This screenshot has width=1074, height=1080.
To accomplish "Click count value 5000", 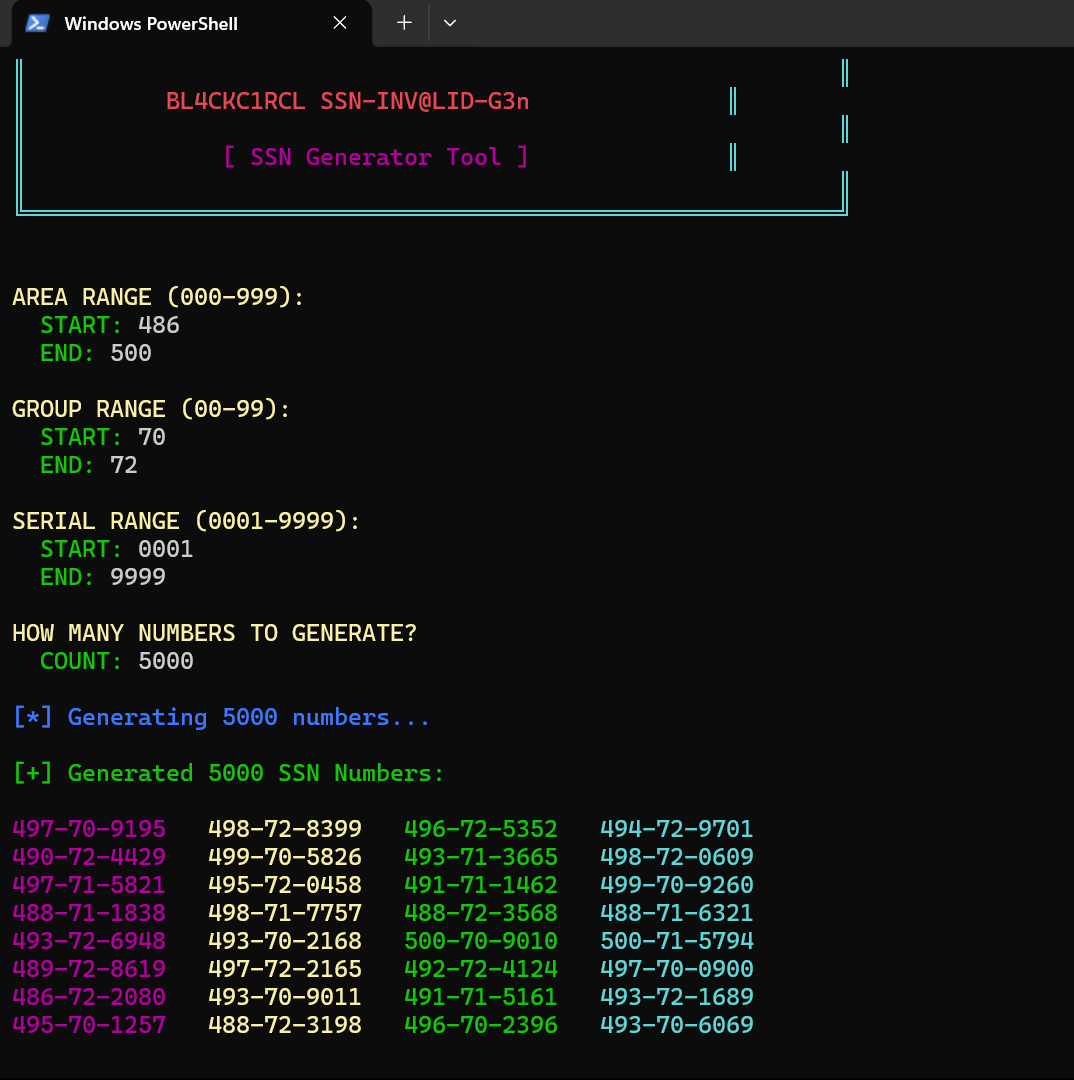I will (165, 661).
